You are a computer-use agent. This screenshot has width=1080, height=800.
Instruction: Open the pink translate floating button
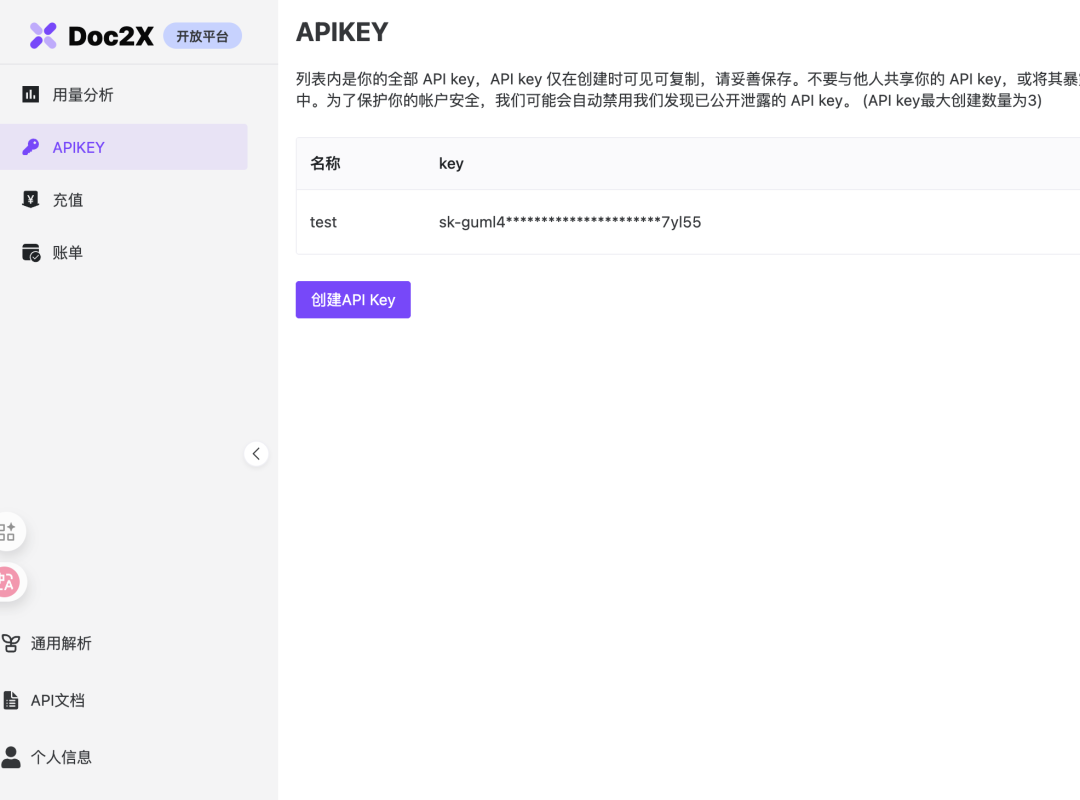point(8,582)
